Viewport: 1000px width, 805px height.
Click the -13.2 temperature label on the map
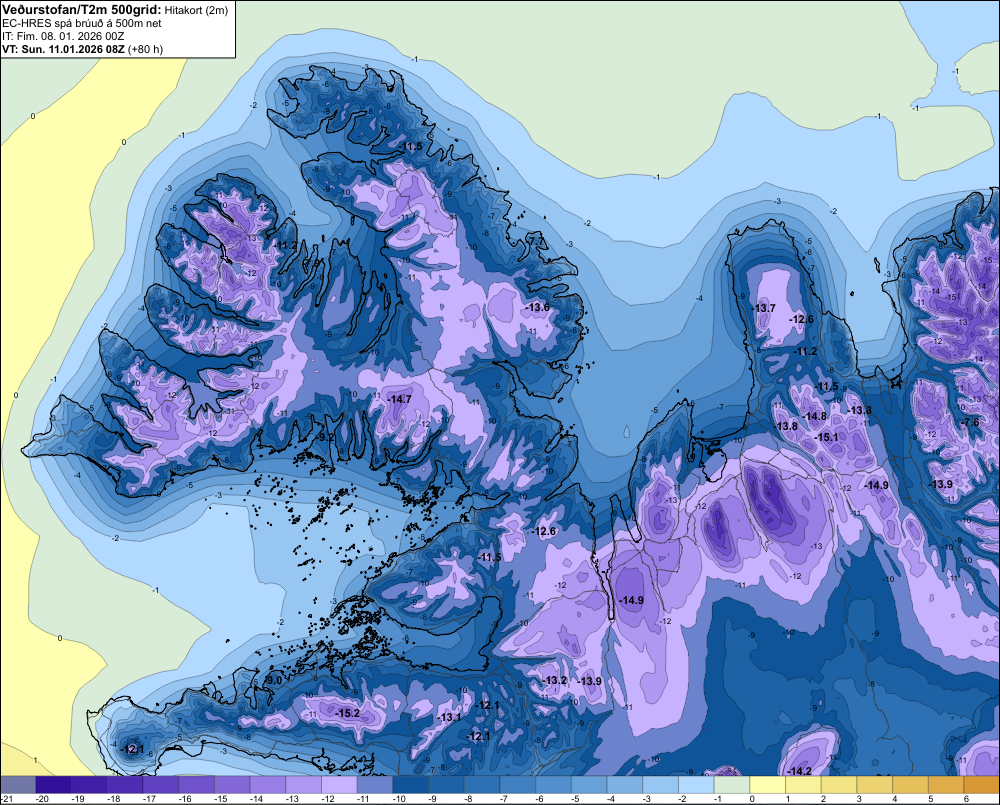[x=554, y=681]
